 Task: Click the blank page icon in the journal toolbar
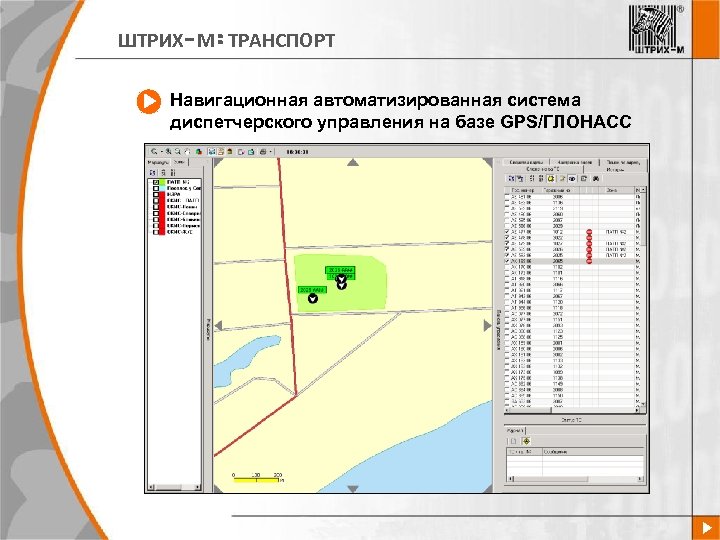(513, 441)
